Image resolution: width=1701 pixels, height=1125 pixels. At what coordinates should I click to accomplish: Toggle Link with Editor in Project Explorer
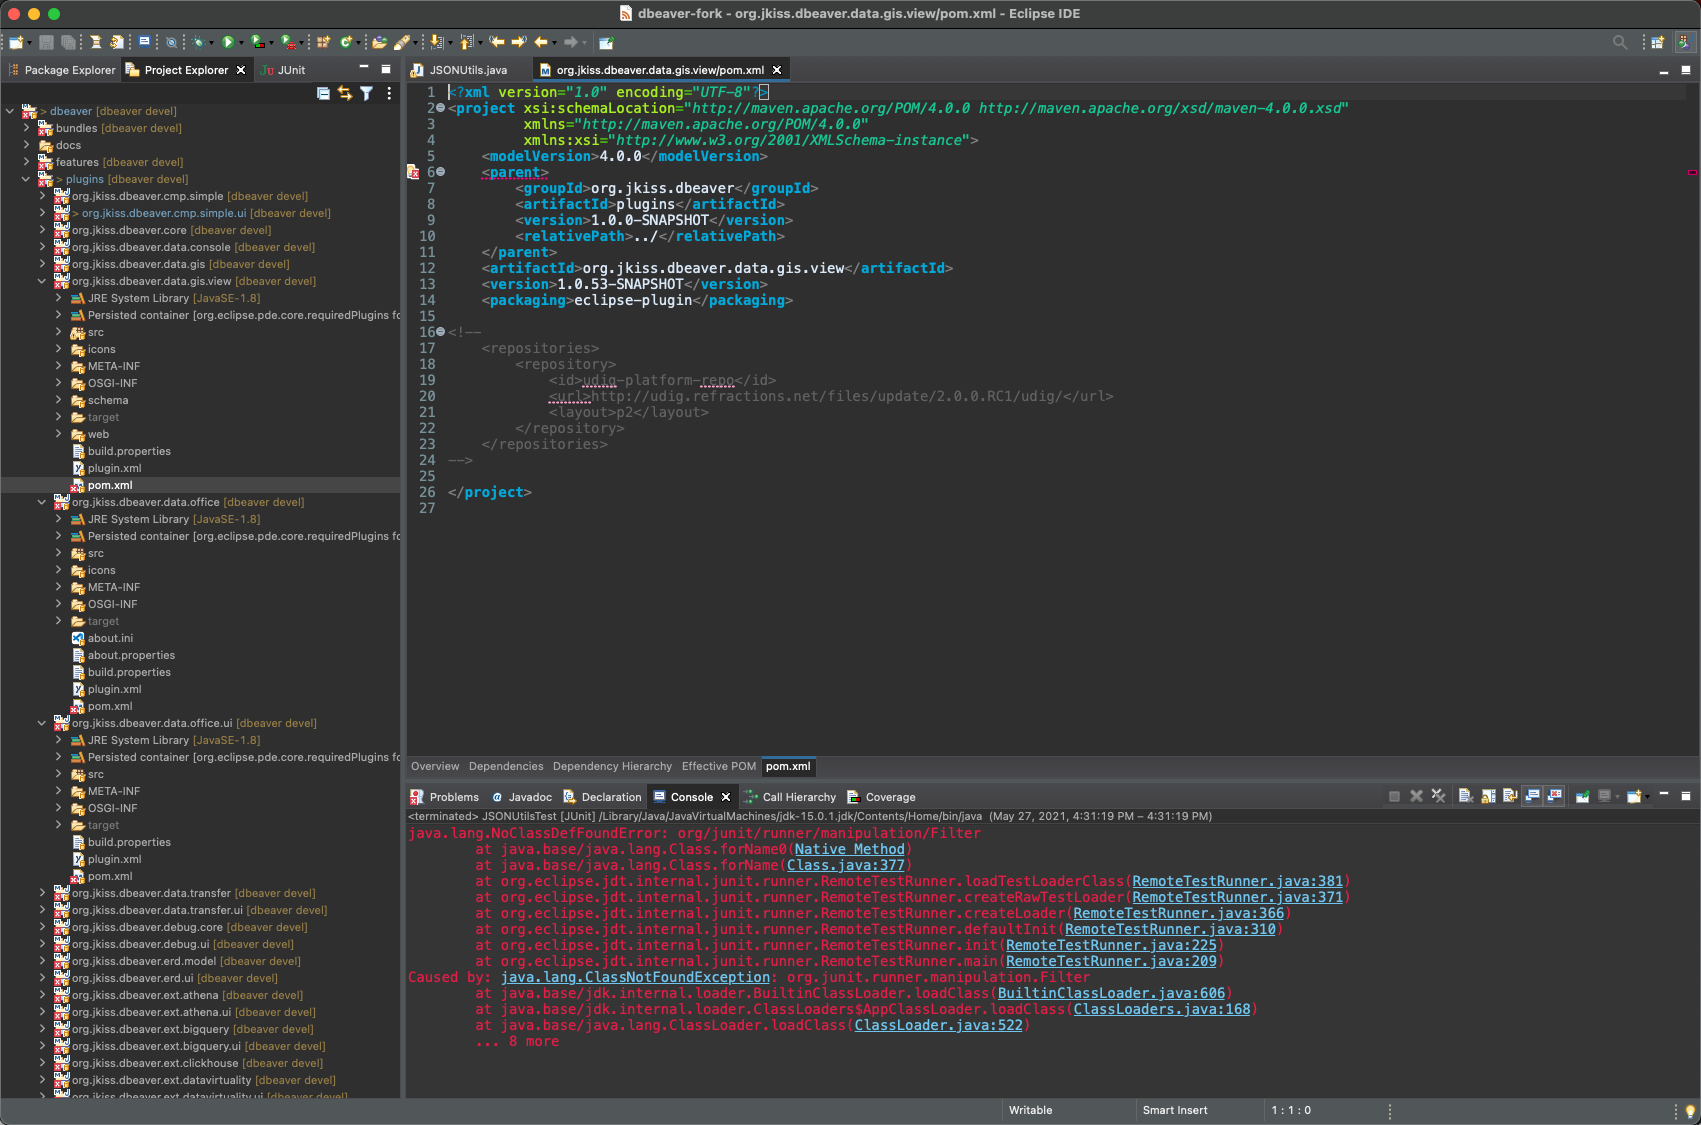(x=345, y=93)
